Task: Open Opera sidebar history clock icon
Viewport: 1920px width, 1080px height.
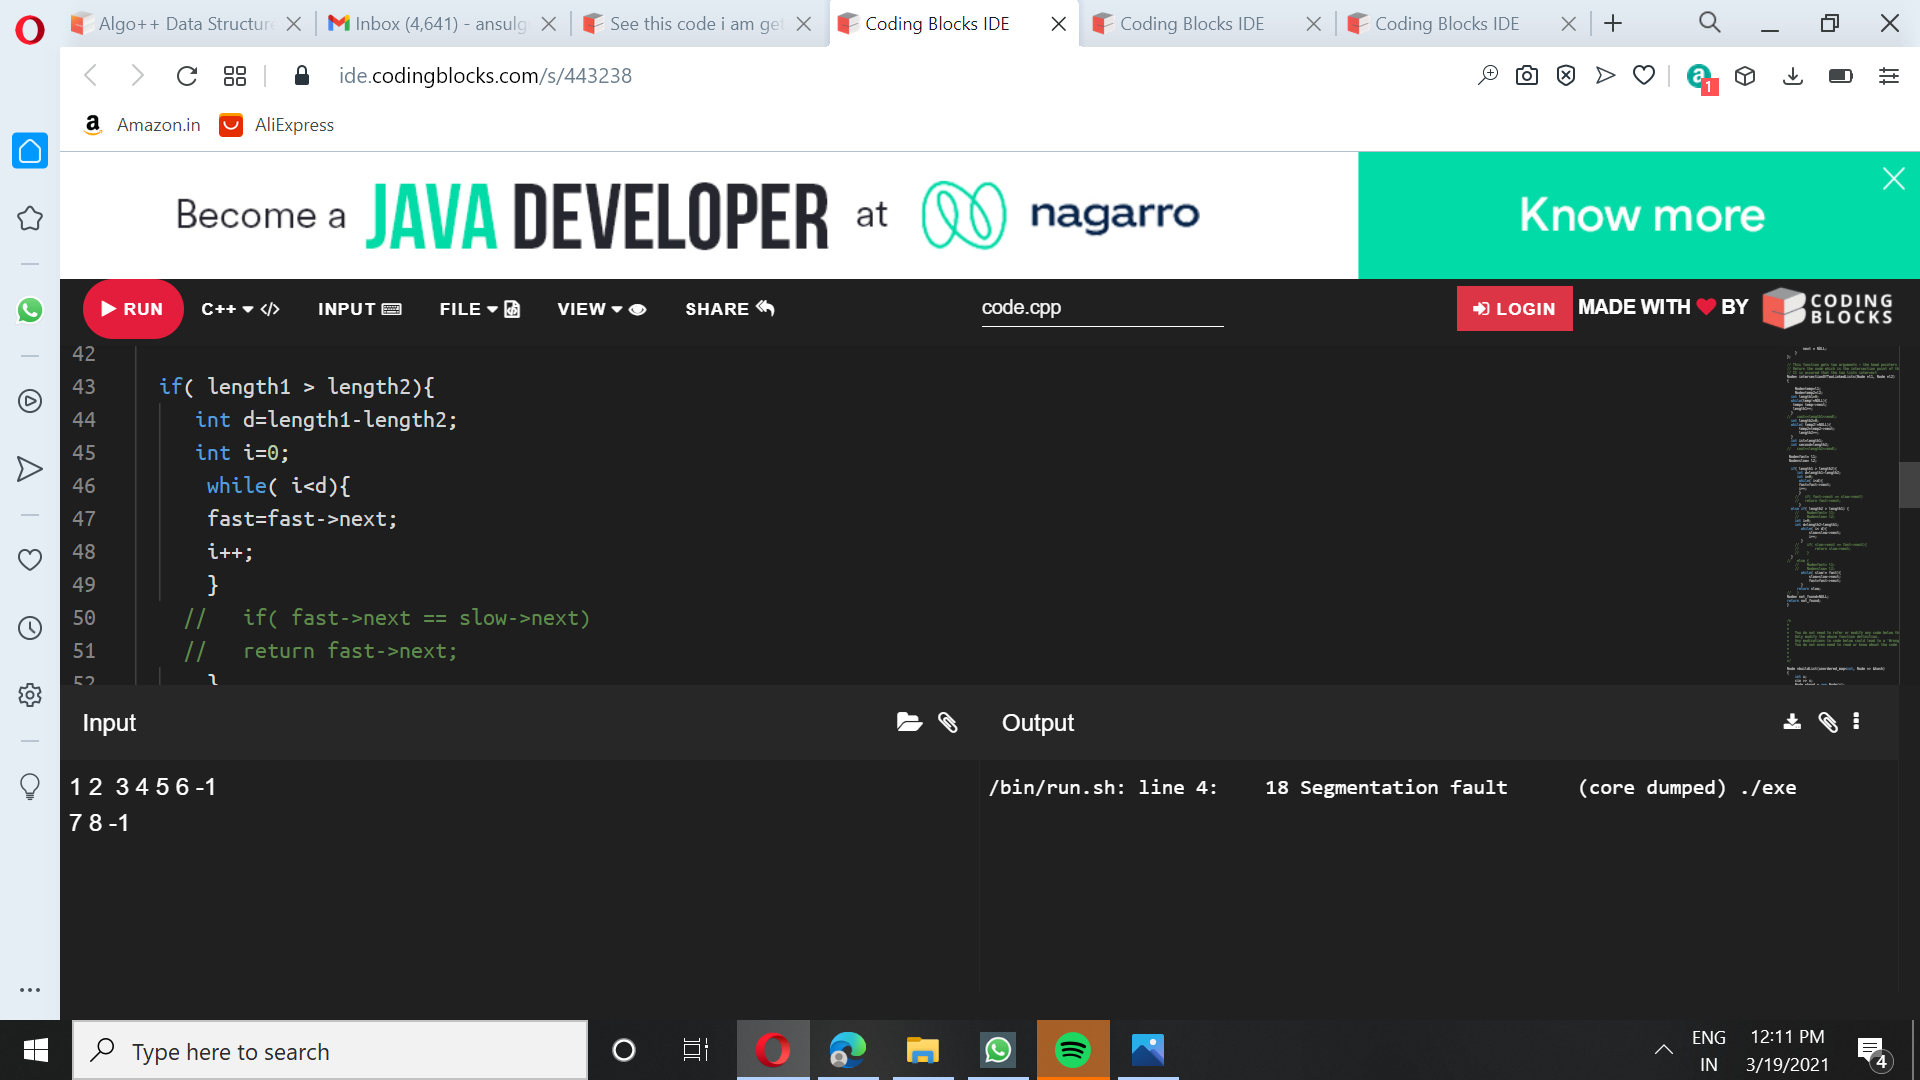Action: pos(30,628)
